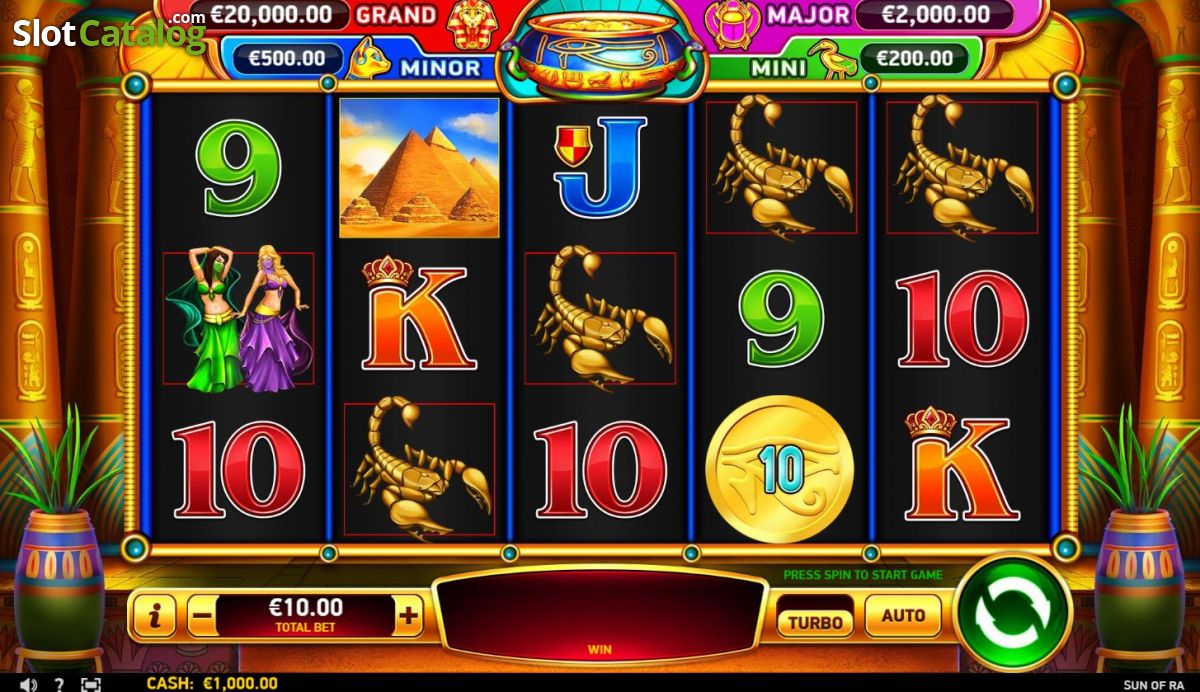Open the SlotCatalog.com logo link
The image size is (1200, 692).
(x=109, y=33)
